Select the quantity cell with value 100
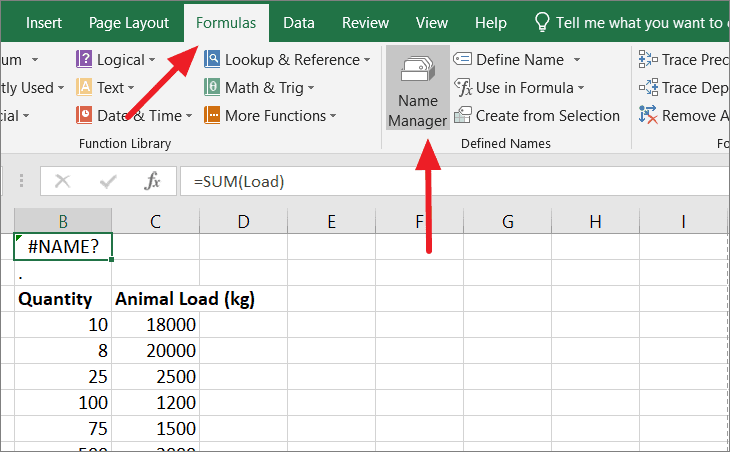This screenshot has height=452, width=730. click(63, 403)
